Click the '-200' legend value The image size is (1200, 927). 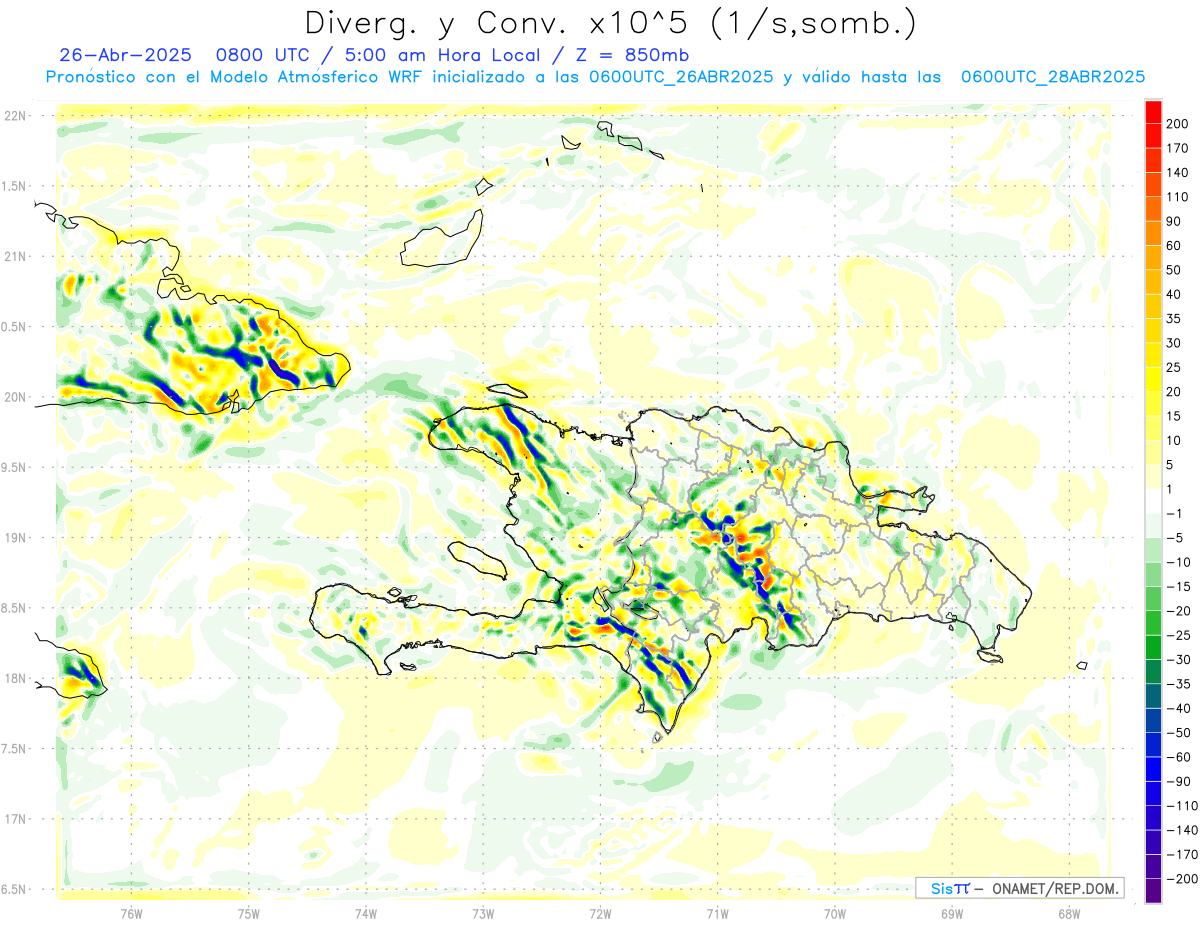pos(1180,879)
